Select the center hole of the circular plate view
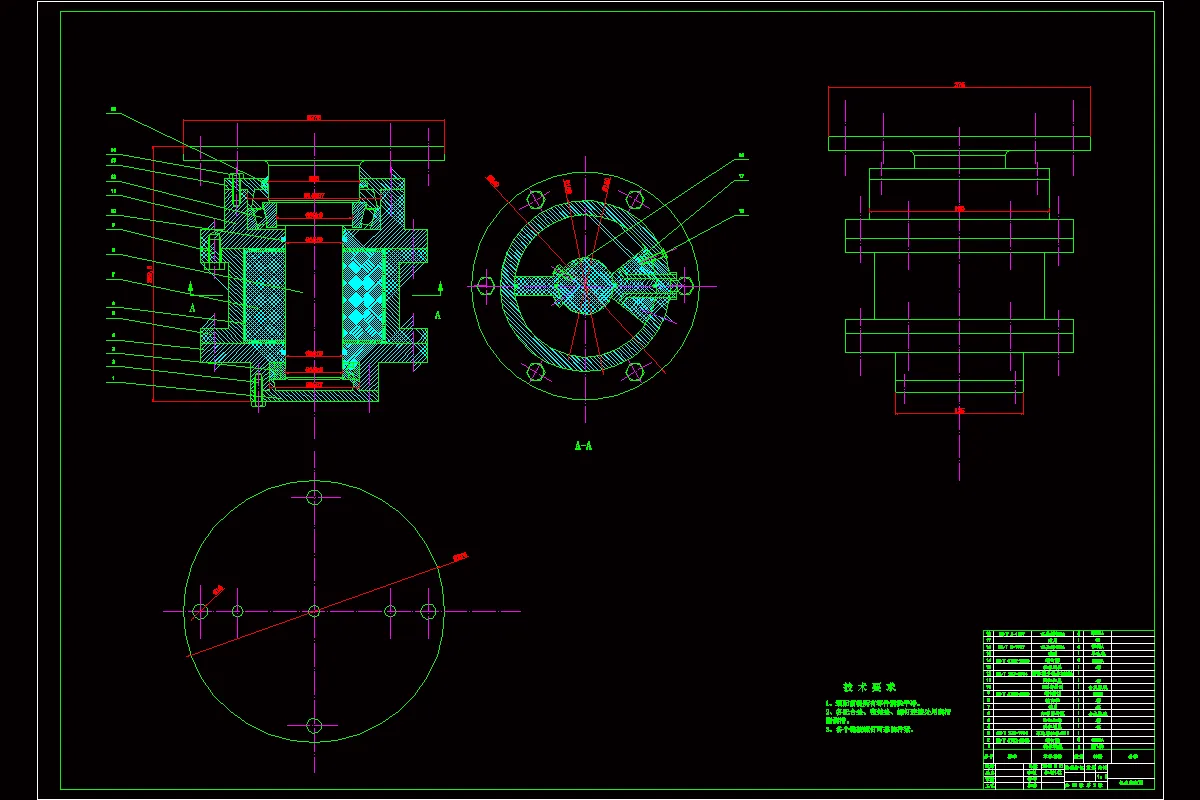 [x=314, y=611]
